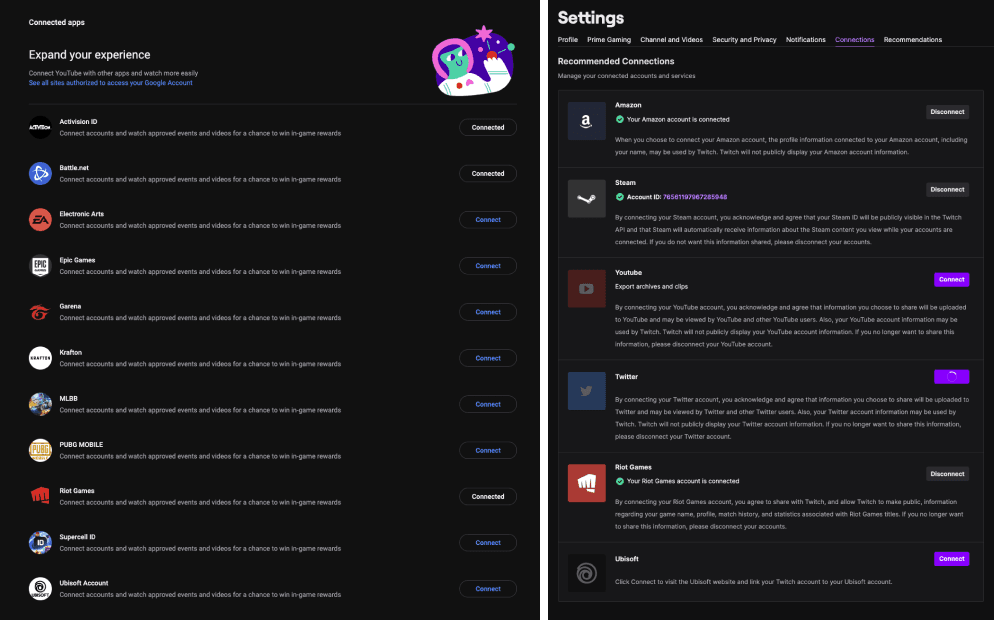Click the 'Connected apps' page title
This screenshot has width=994, height=620.
click(x=56, y=22)
